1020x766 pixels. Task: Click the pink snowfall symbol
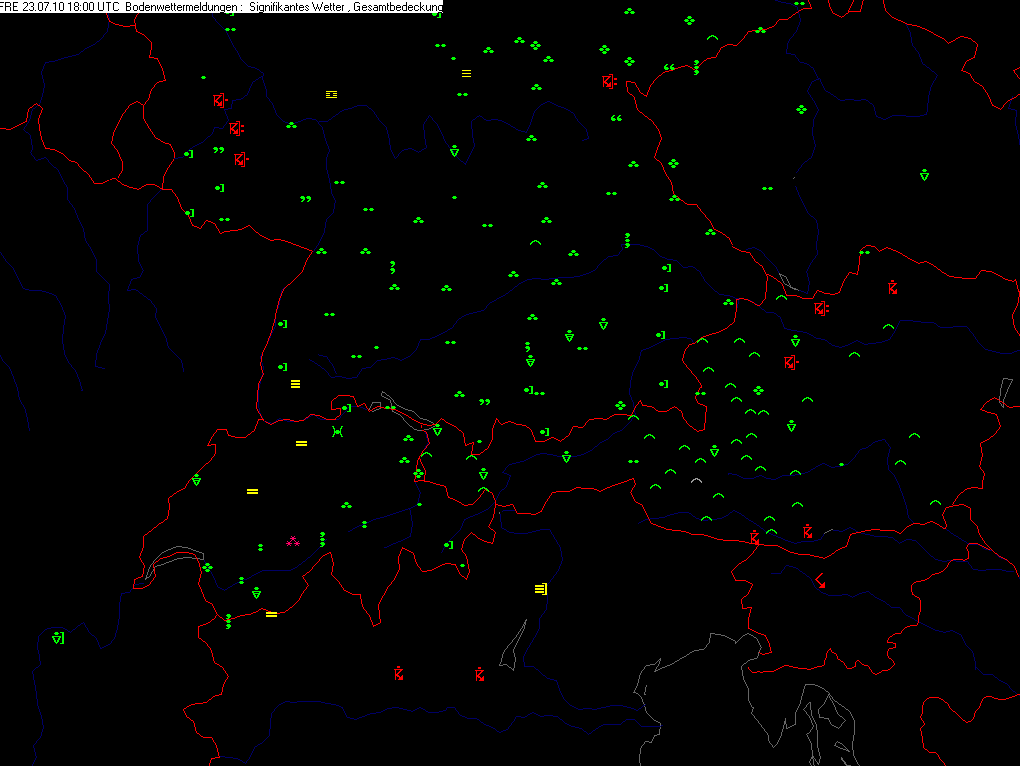click(293, 541)
